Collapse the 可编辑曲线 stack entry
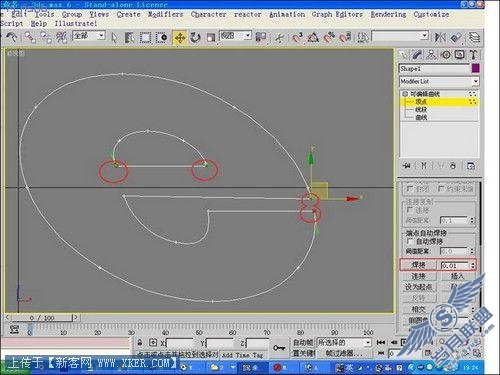 pos(405,94)
